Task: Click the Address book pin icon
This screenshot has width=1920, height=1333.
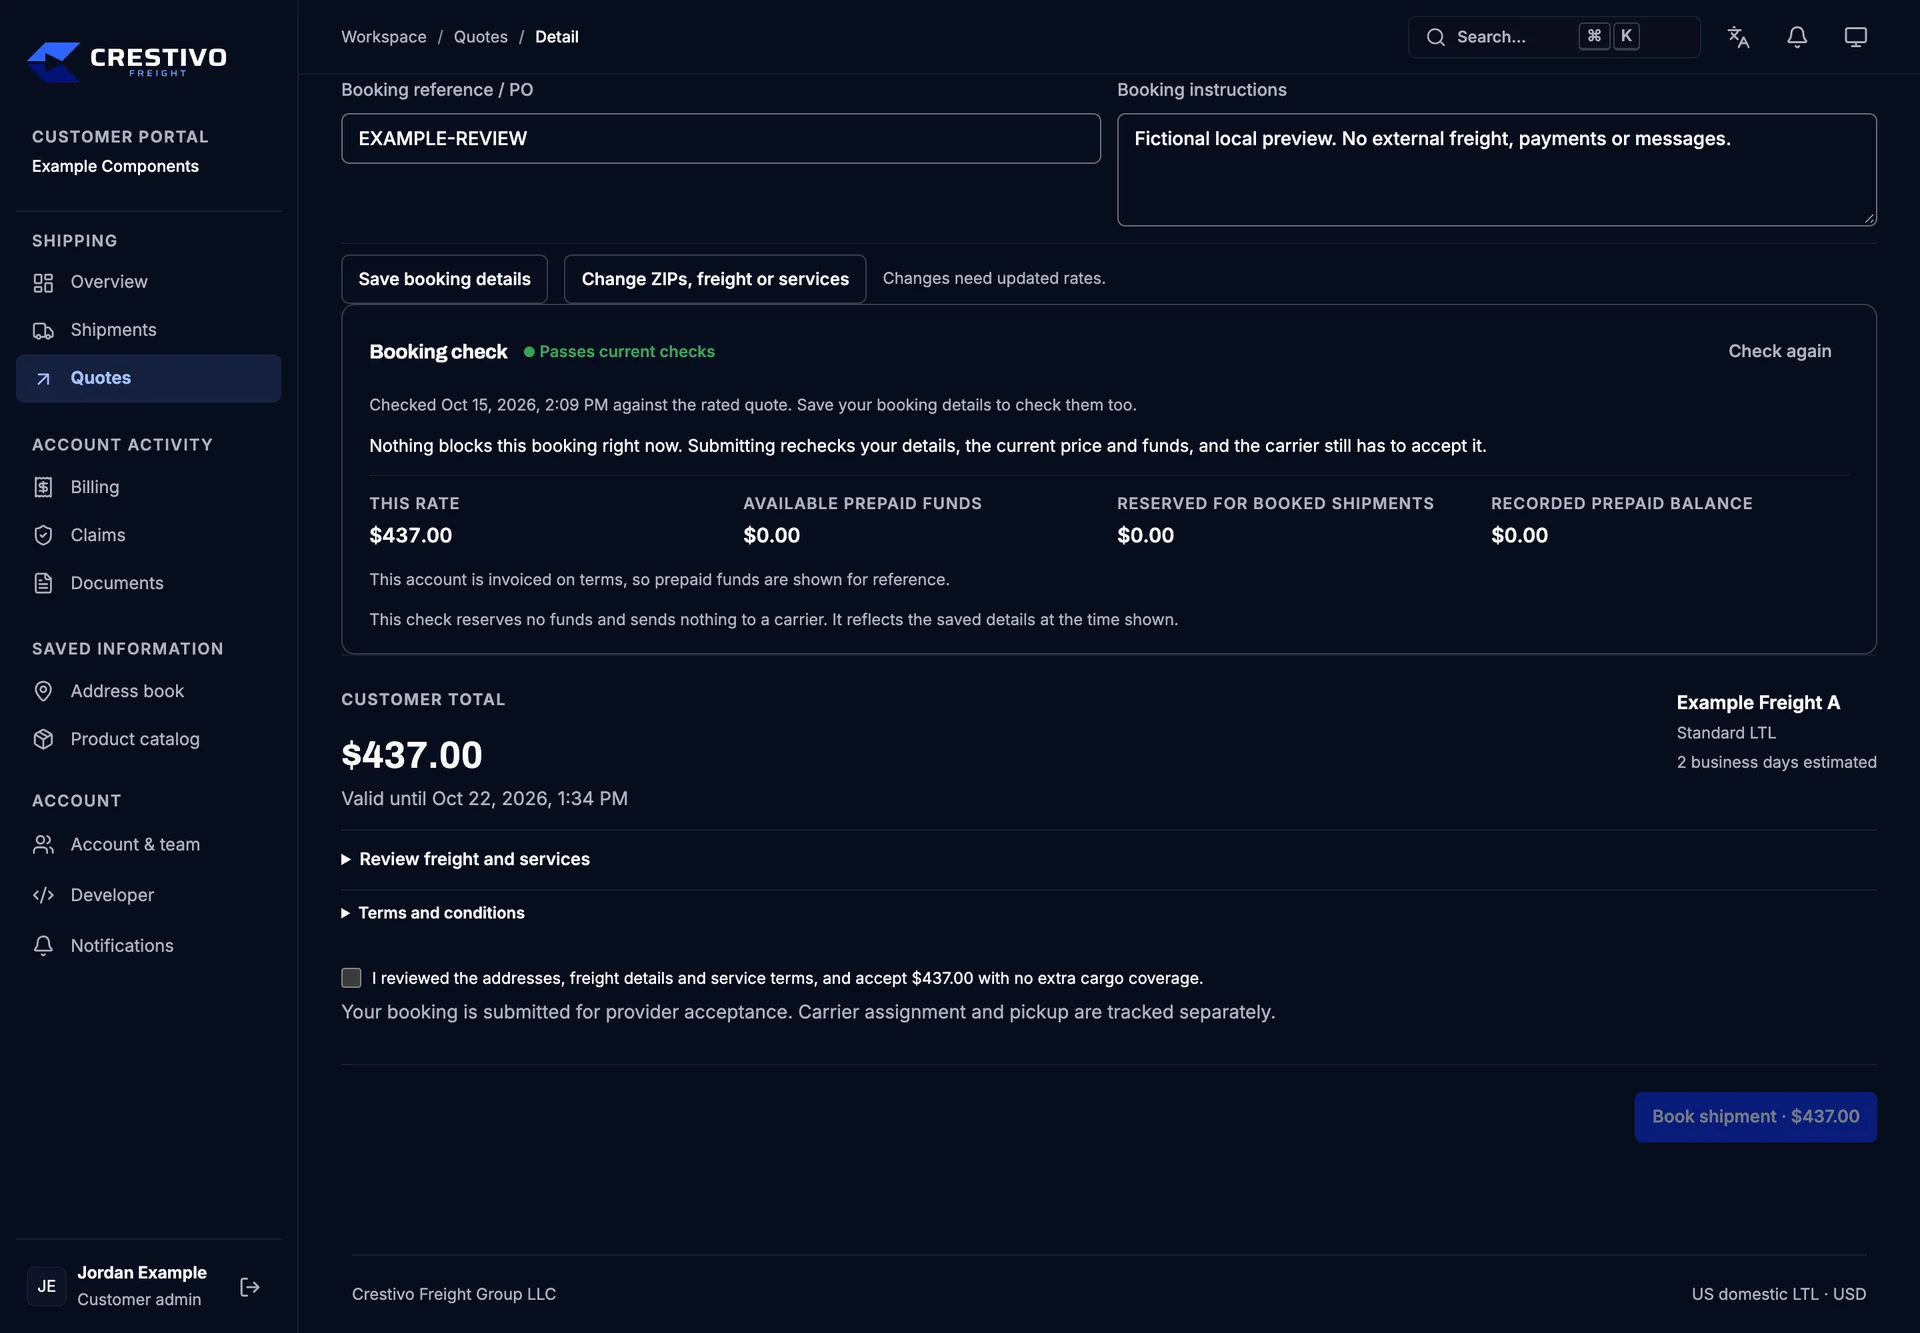Action: point(43,691)
